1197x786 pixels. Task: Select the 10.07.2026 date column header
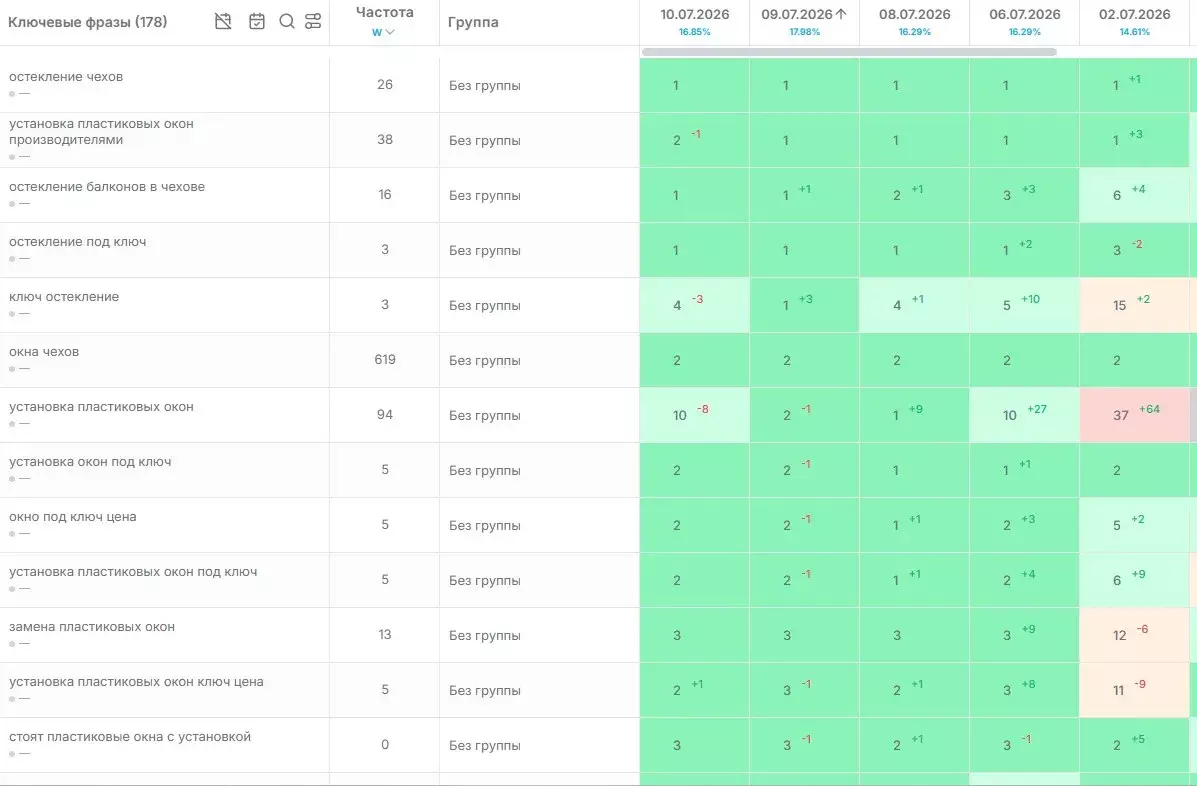(695, 14)
